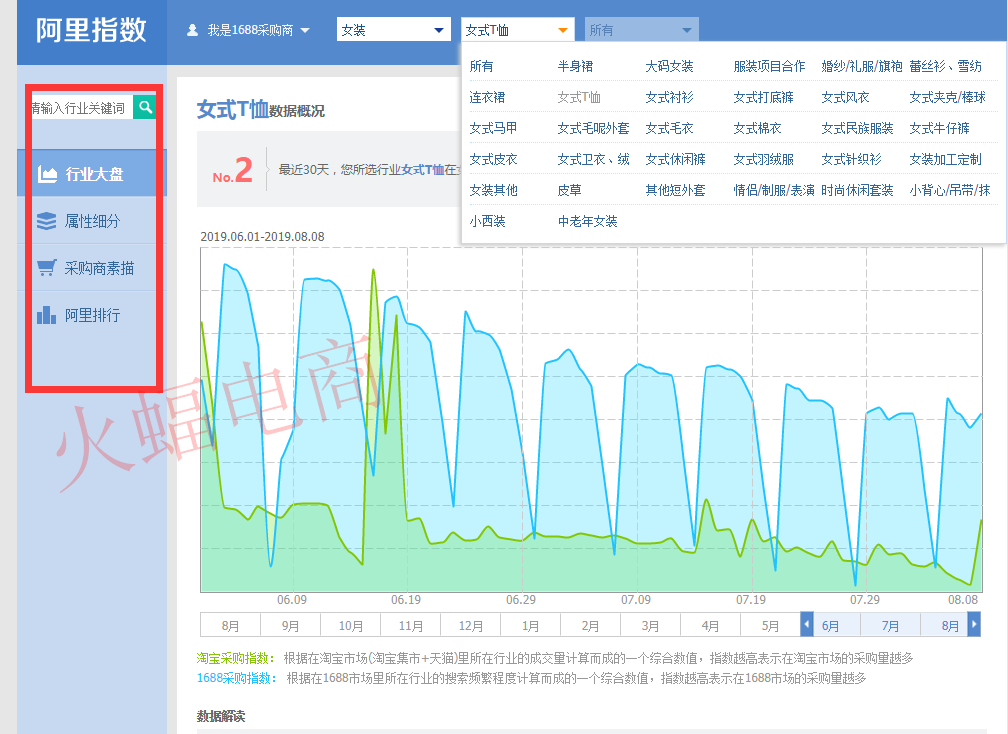Click the timeline right arrow button
The height and width of the screenshot is (734, 1008).
tap(974, 625)
